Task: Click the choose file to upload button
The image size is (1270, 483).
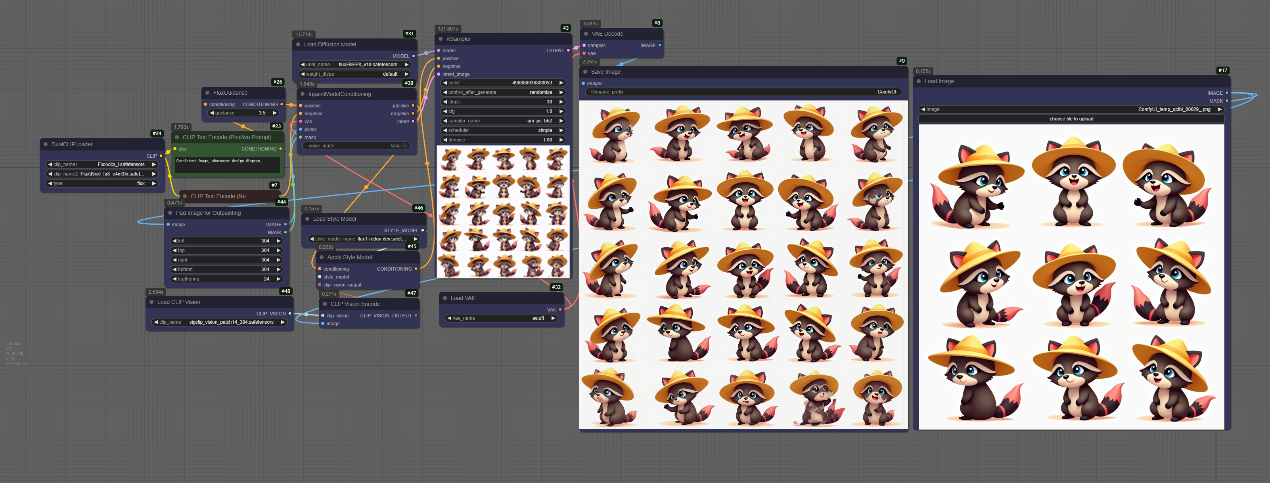Action: coord(1071,118)
